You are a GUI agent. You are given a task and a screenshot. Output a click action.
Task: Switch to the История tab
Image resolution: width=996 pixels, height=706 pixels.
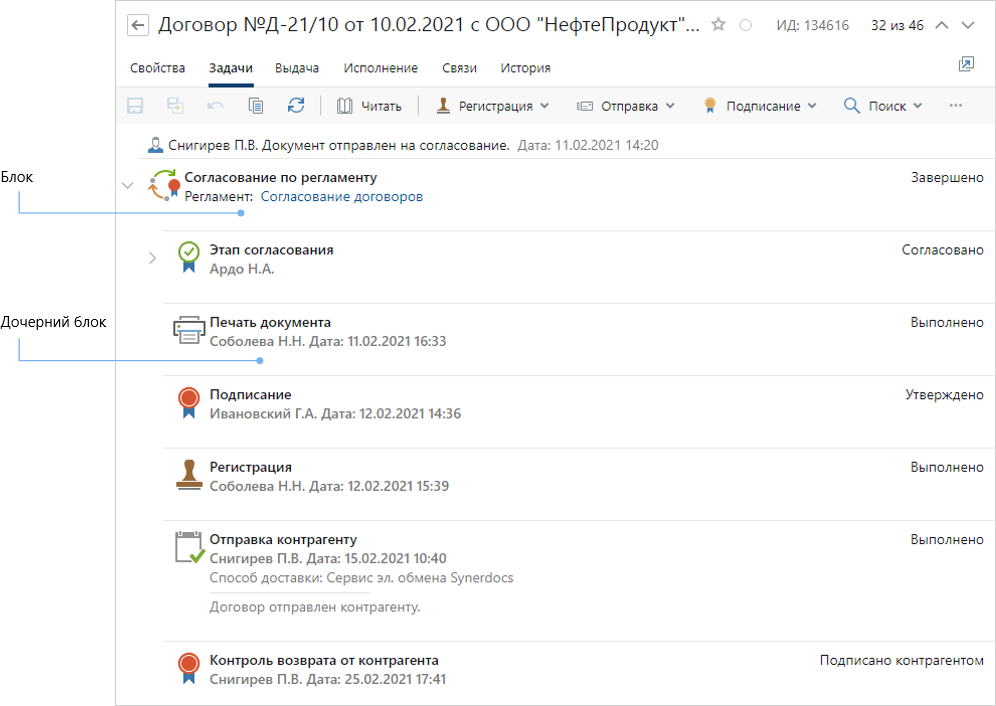[526, 68]
